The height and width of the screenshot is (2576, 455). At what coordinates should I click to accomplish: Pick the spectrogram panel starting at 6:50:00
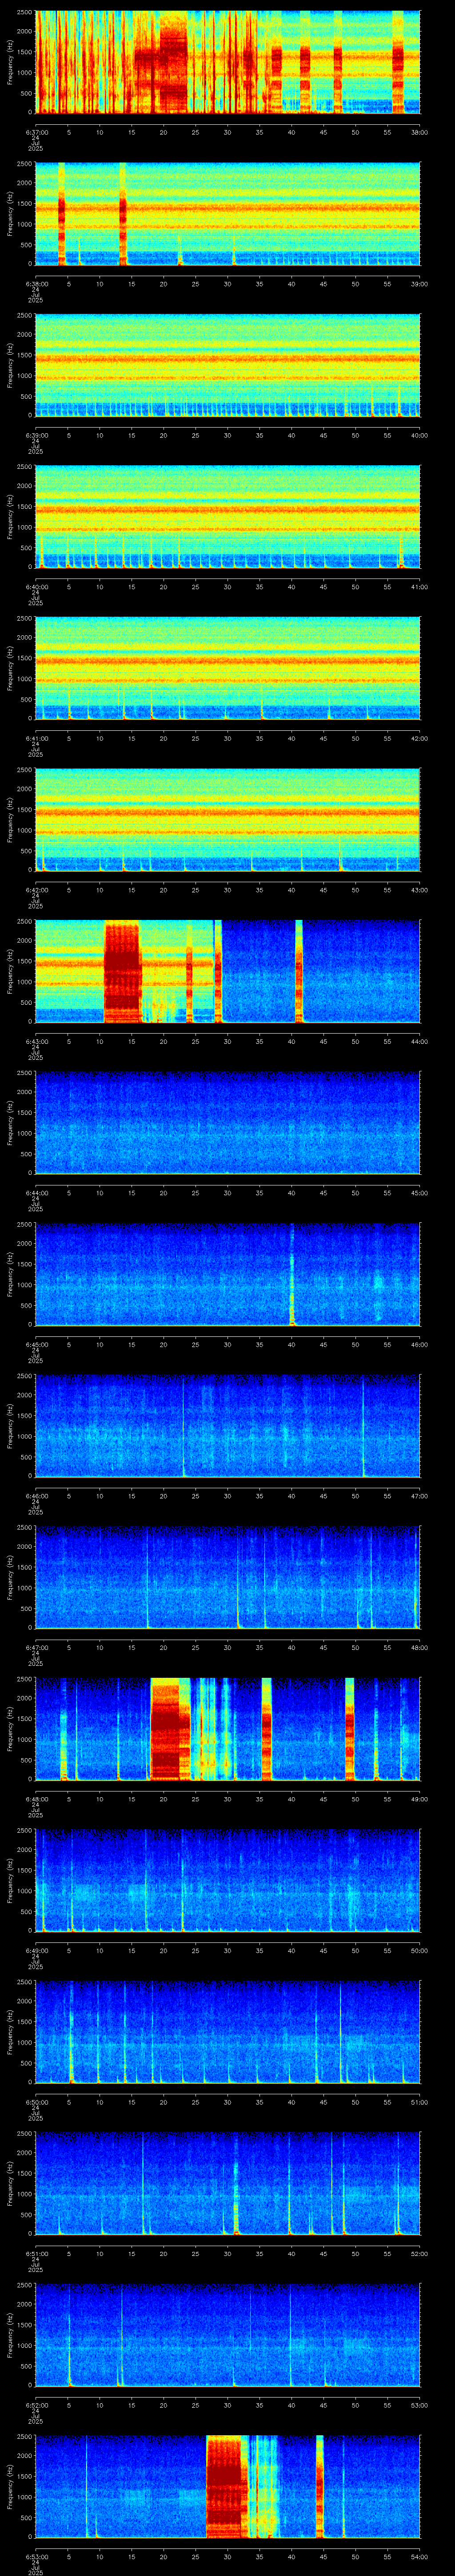(227, 2032)
